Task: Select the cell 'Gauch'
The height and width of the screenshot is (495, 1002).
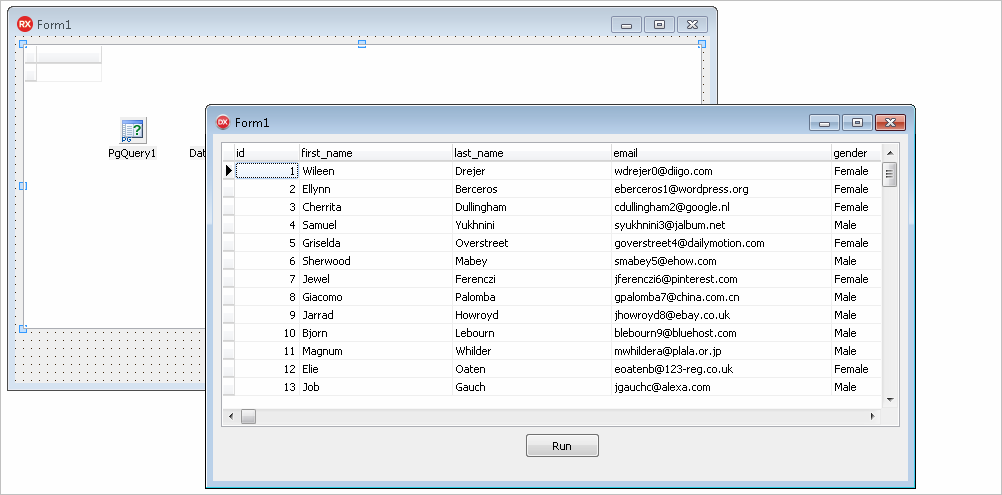Action: pyautogui.click(x=532, y=386)
